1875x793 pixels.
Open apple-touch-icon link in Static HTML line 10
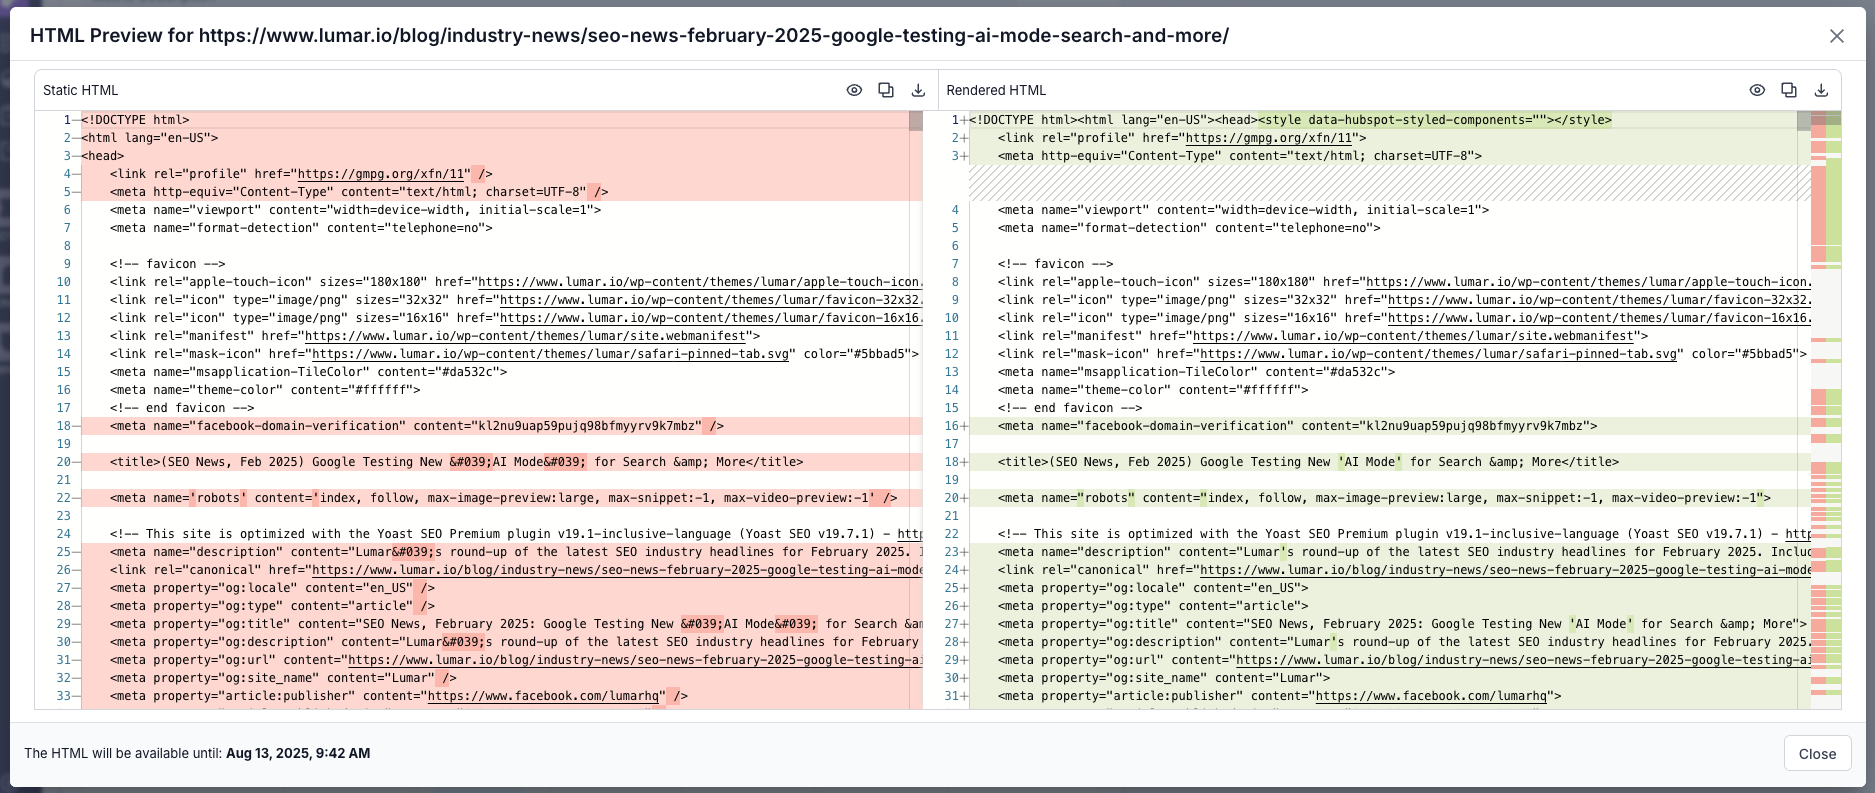[699, 282]
